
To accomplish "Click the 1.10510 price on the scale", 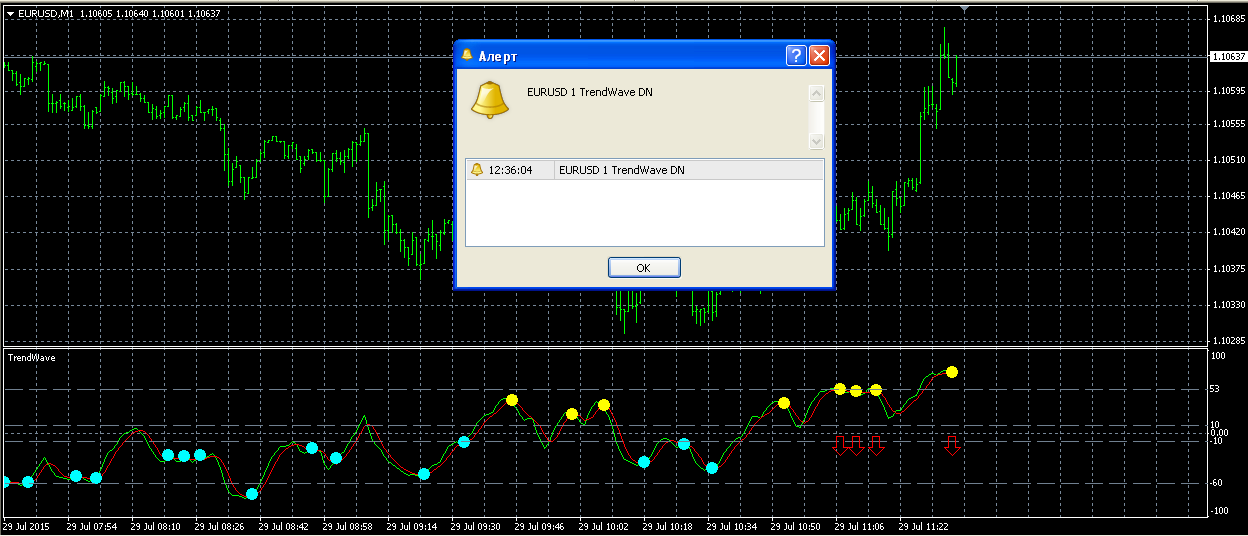I will (x=1227, y=160).
